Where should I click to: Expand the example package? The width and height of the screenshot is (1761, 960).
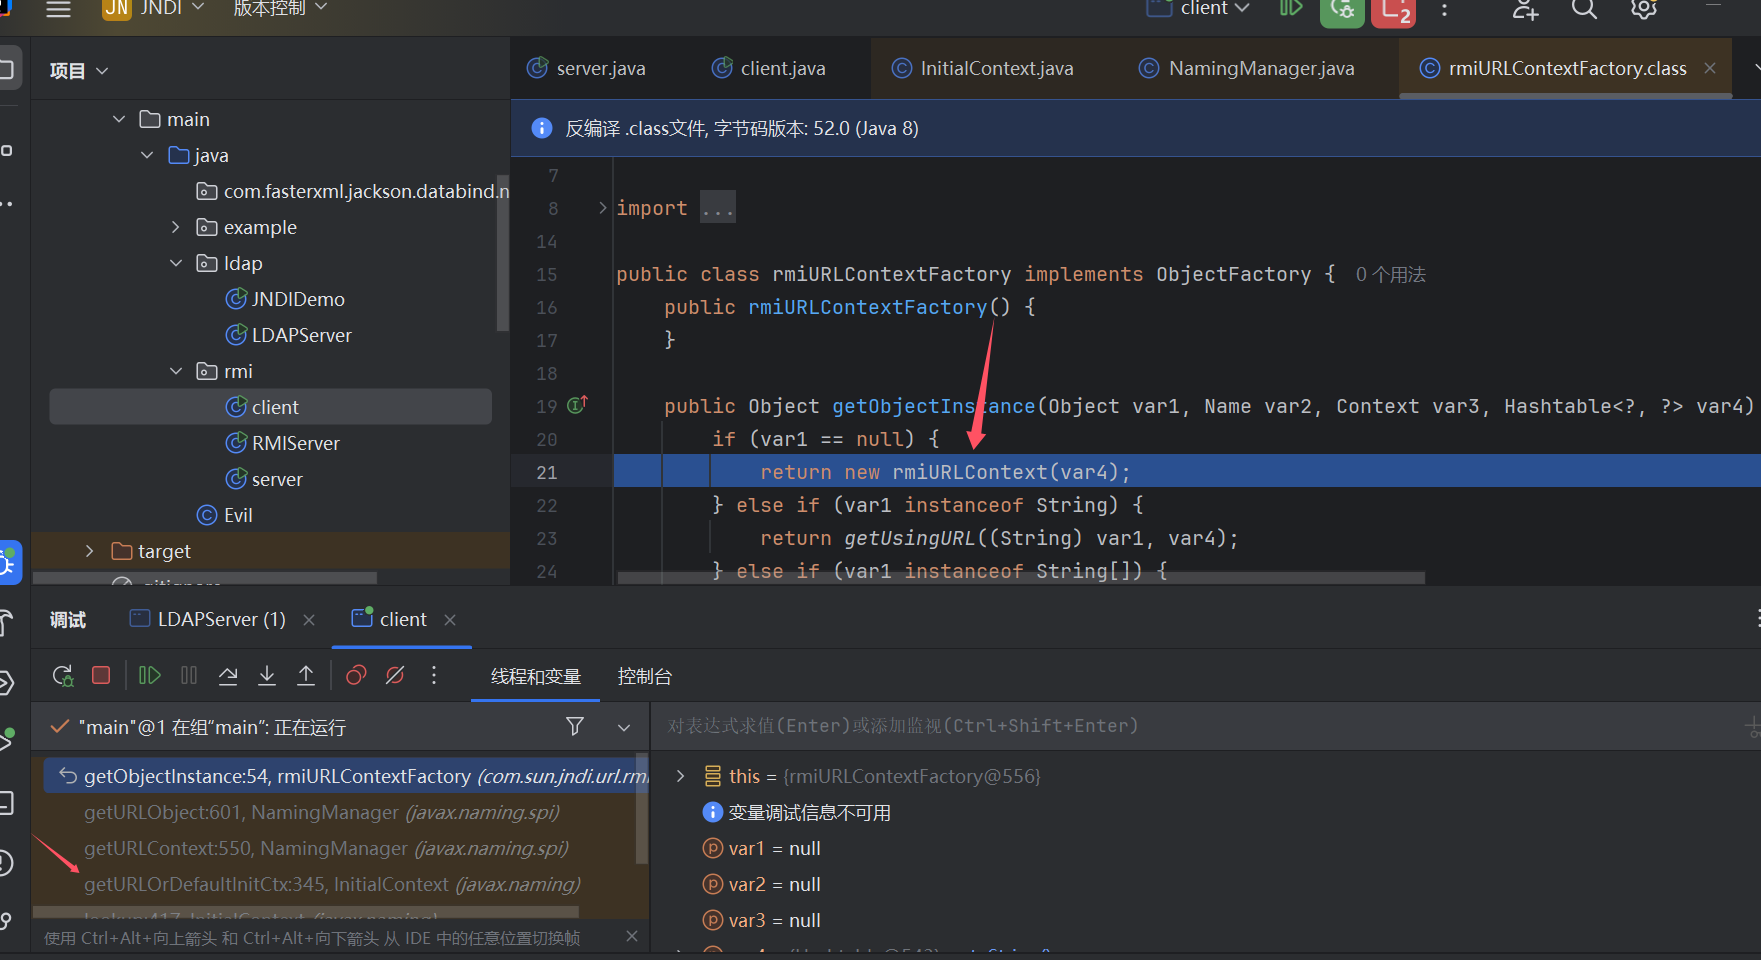point(176,227)
